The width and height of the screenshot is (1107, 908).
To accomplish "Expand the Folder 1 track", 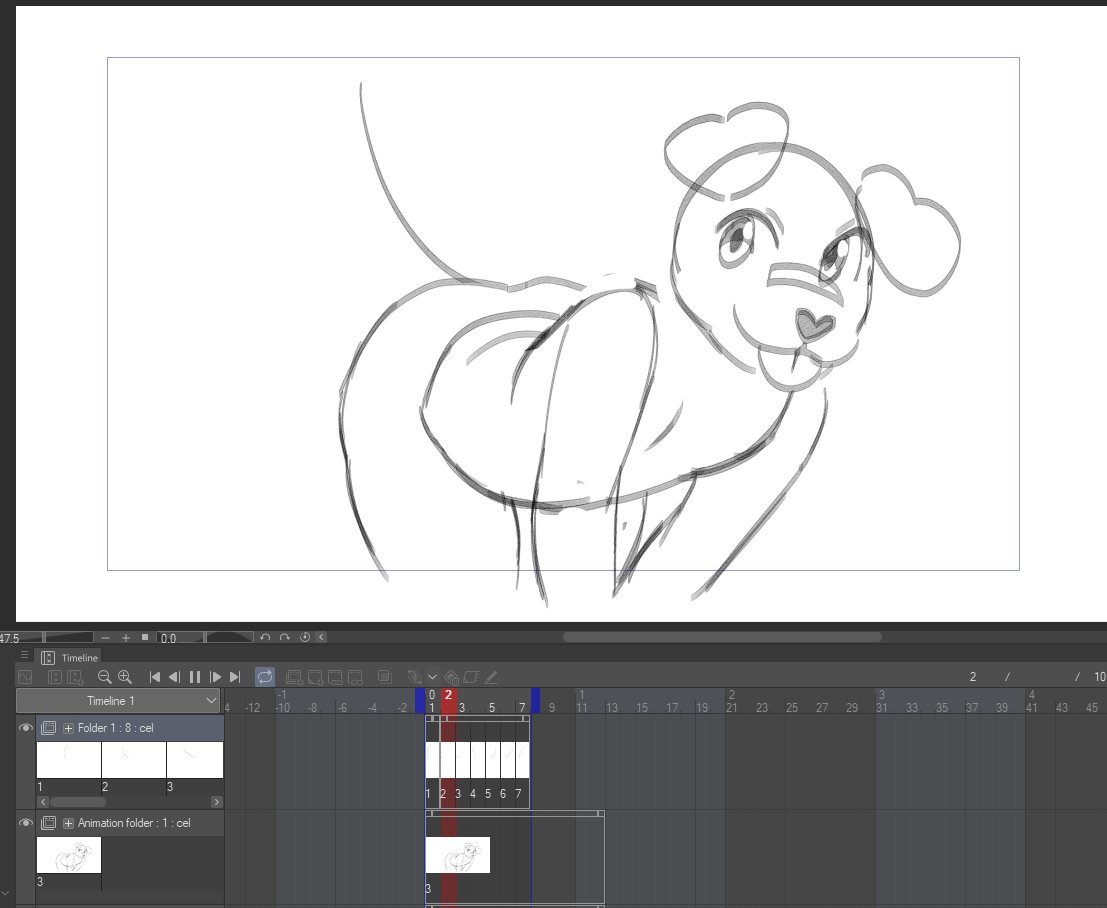I will (x=68, y=728).
